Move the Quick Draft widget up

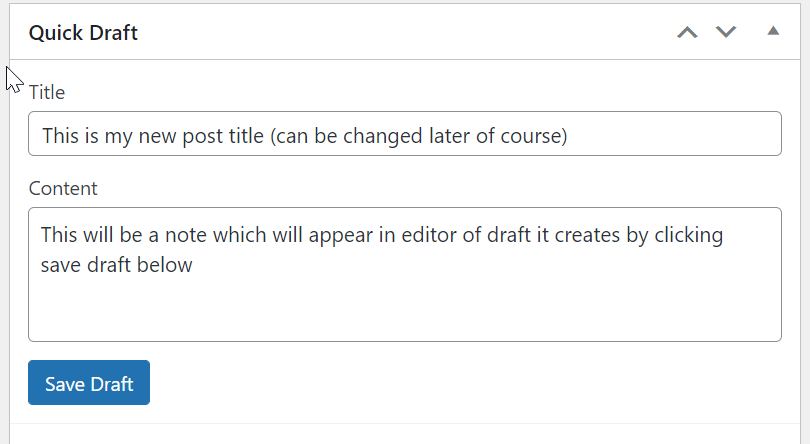pos(687,33)
